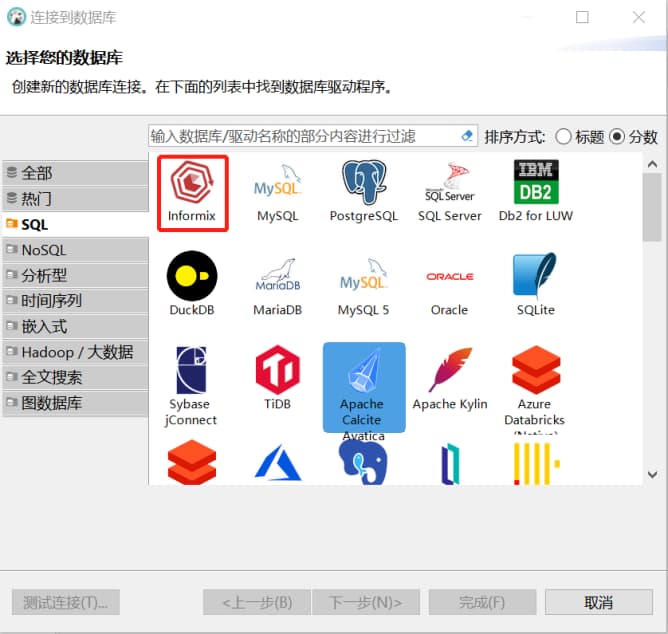This screenshot has height=634, width=668.
Task: Click <上一步(B) button
Action: coord(257,602)
